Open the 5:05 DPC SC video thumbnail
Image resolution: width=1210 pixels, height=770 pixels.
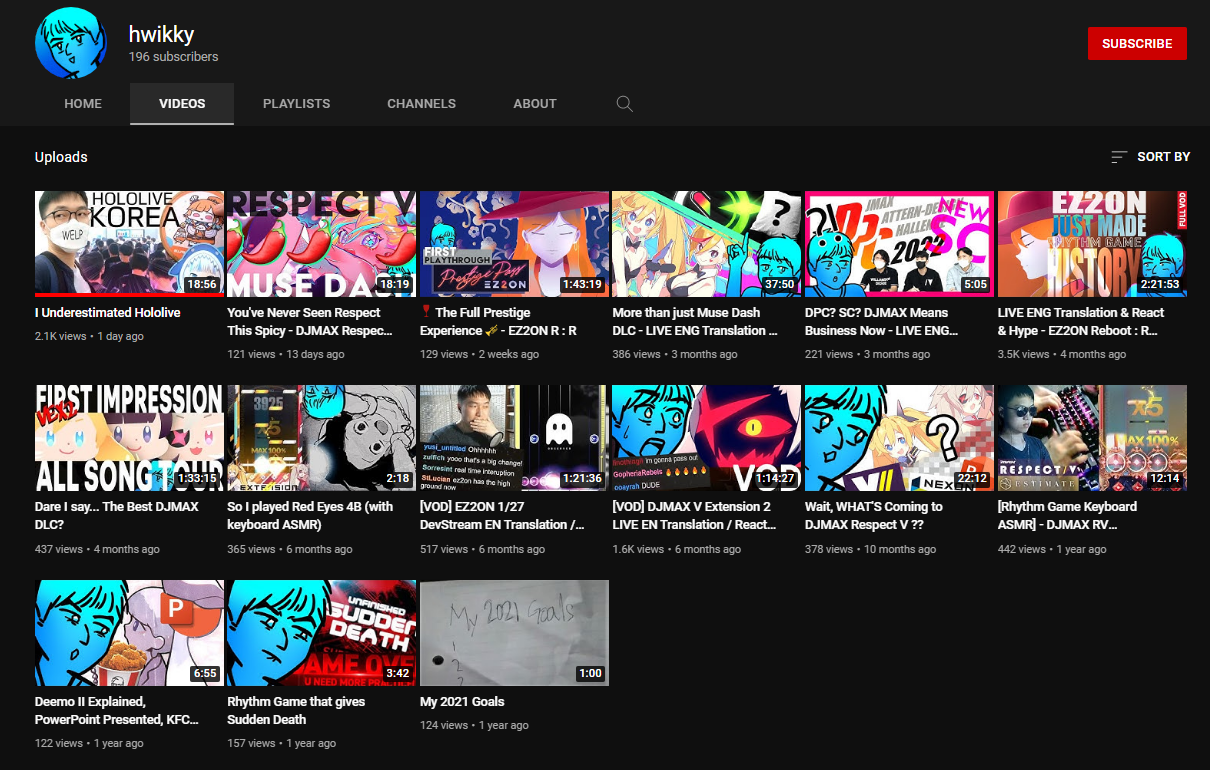(899, 244)
